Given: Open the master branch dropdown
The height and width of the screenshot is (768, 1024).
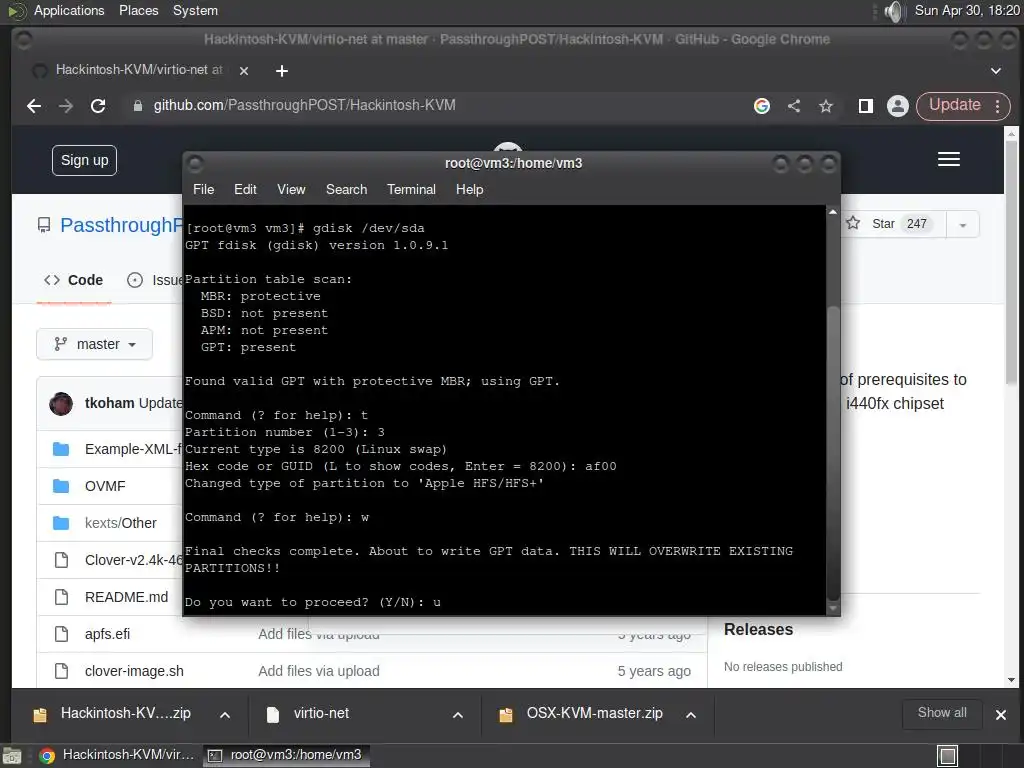Looking at the screenshot, I should tap(94, 344).
